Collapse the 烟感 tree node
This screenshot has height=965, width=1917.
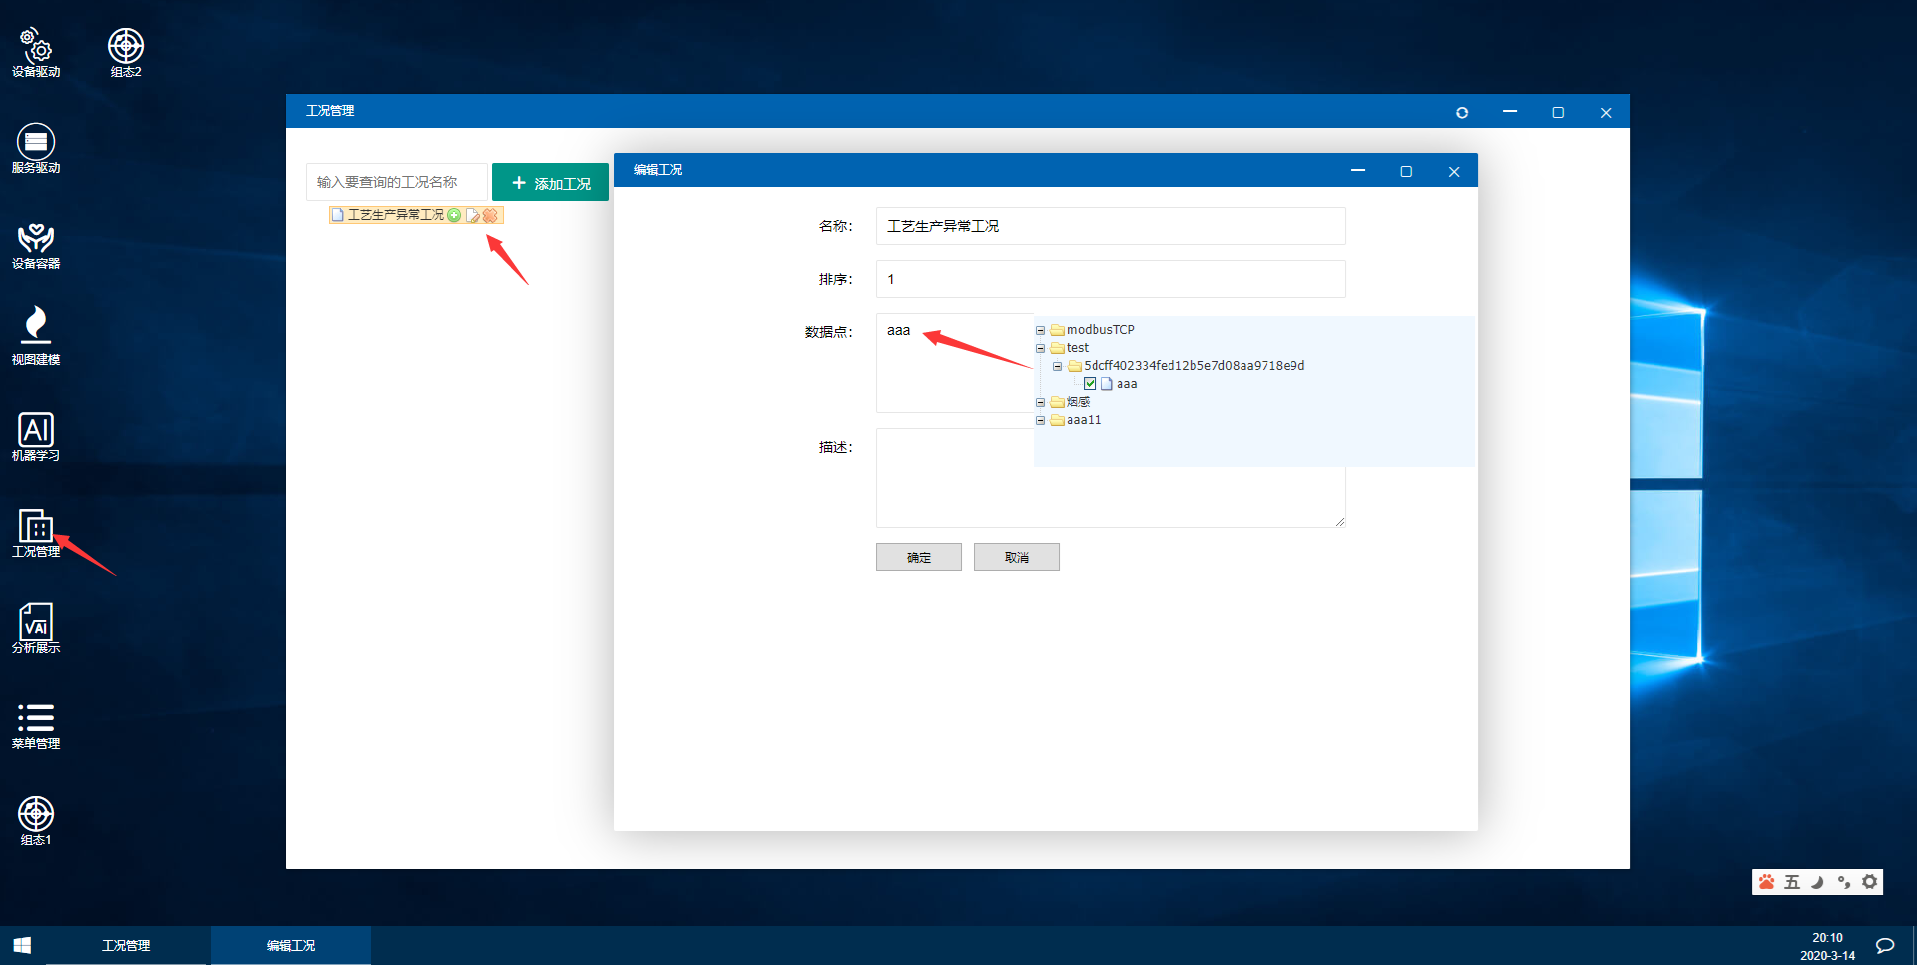point(1040,402)
